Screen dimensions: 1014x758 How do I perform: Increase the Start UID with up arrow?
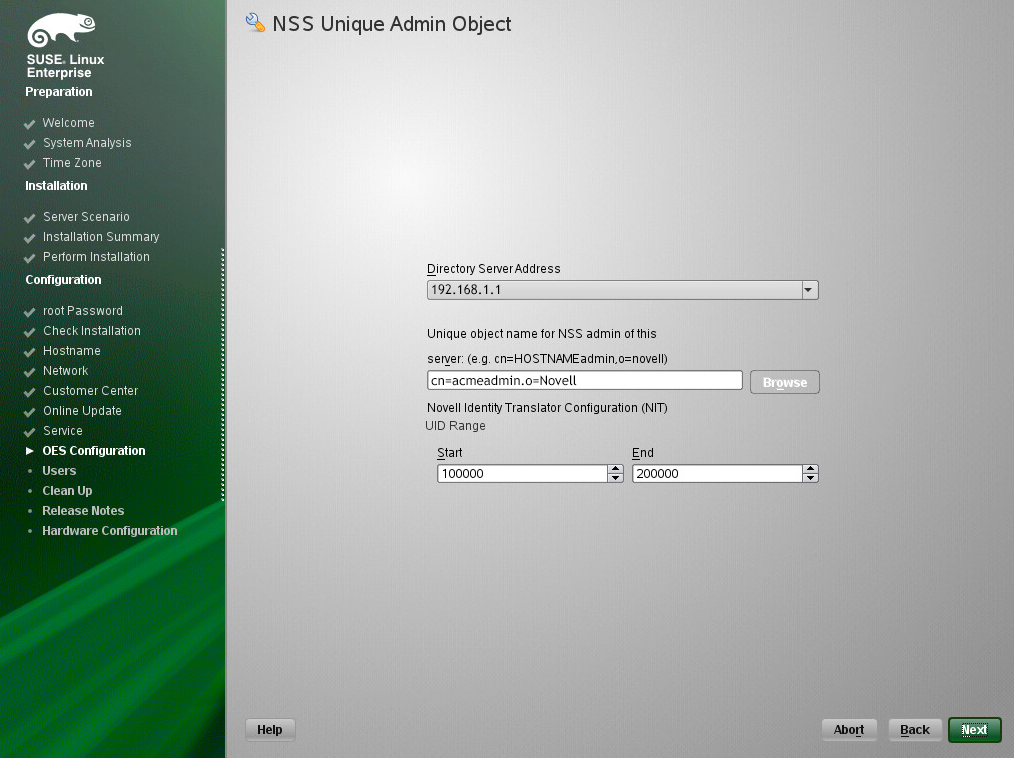click(616, 469)
